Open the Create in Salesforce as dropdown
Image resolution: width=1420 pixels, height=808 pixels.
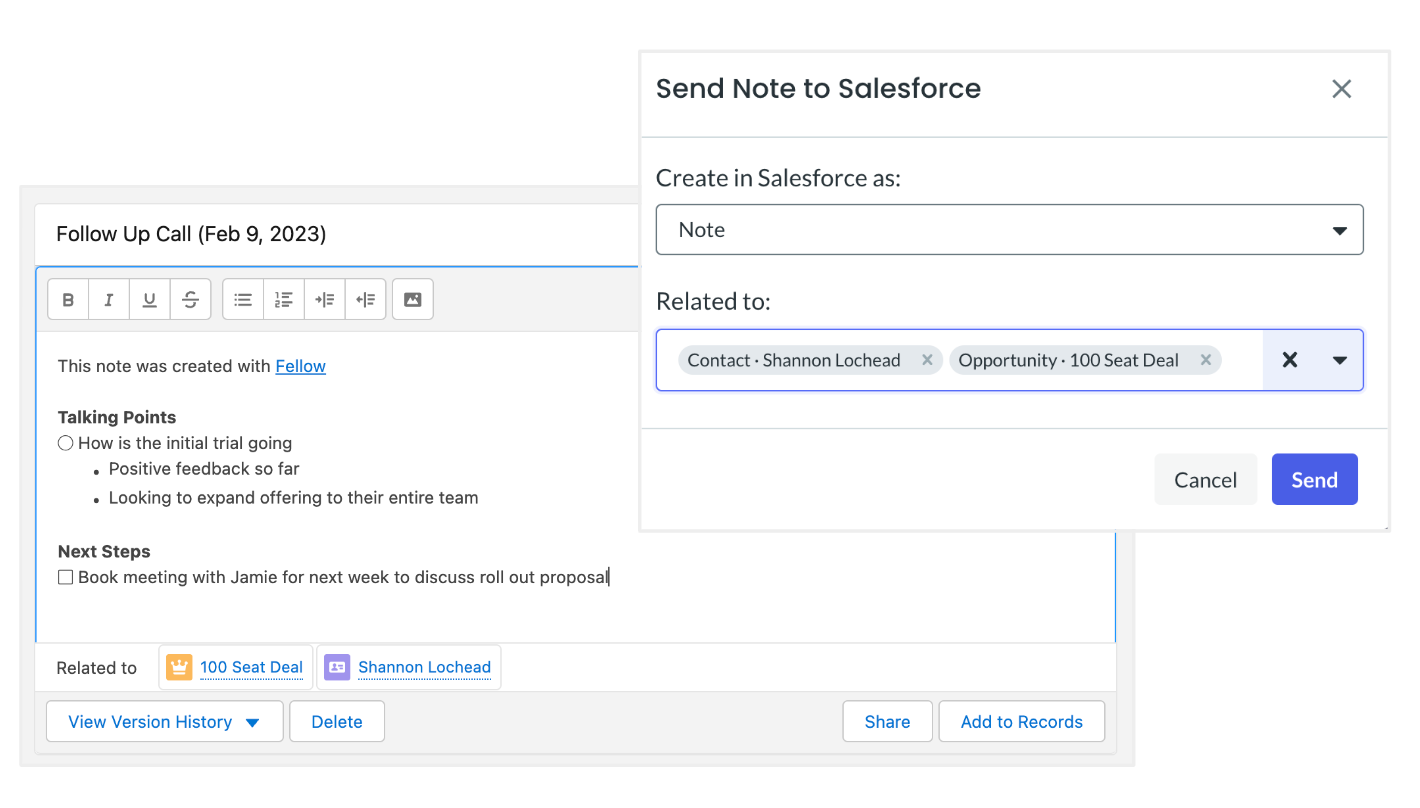[1009, 230]
